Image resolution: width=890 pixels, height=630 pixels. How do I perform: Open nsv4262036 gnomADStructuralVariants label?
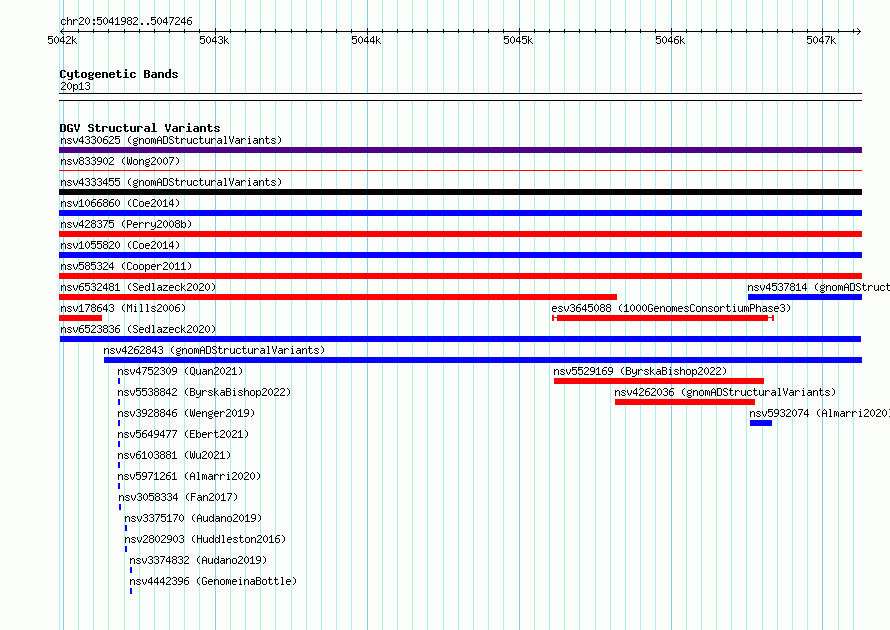tap(725, 392)
